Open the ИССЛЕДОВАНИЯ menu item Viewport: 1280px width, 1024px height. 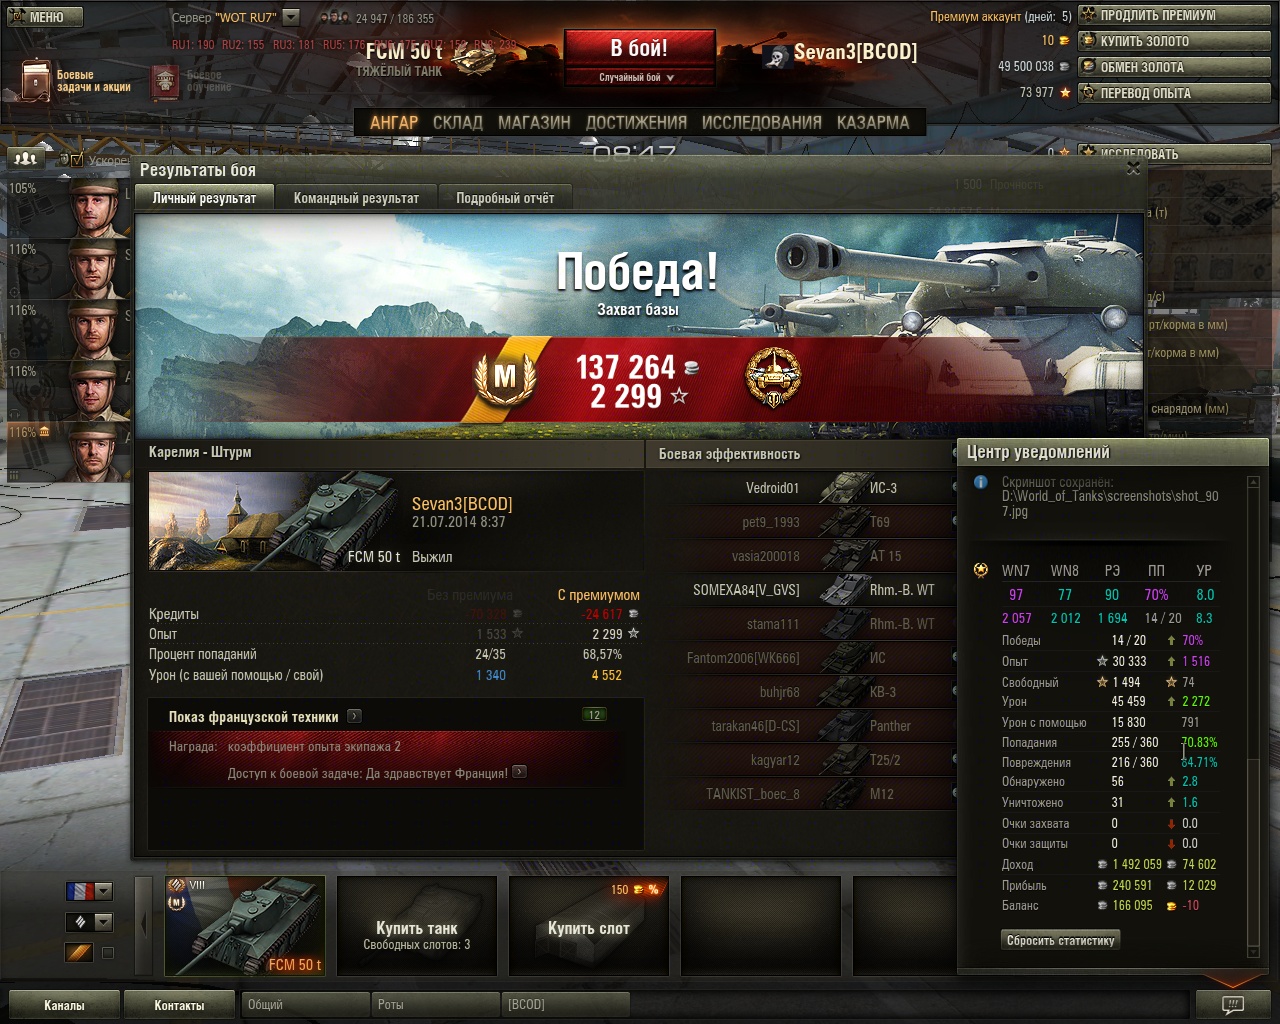coord(762,122)
